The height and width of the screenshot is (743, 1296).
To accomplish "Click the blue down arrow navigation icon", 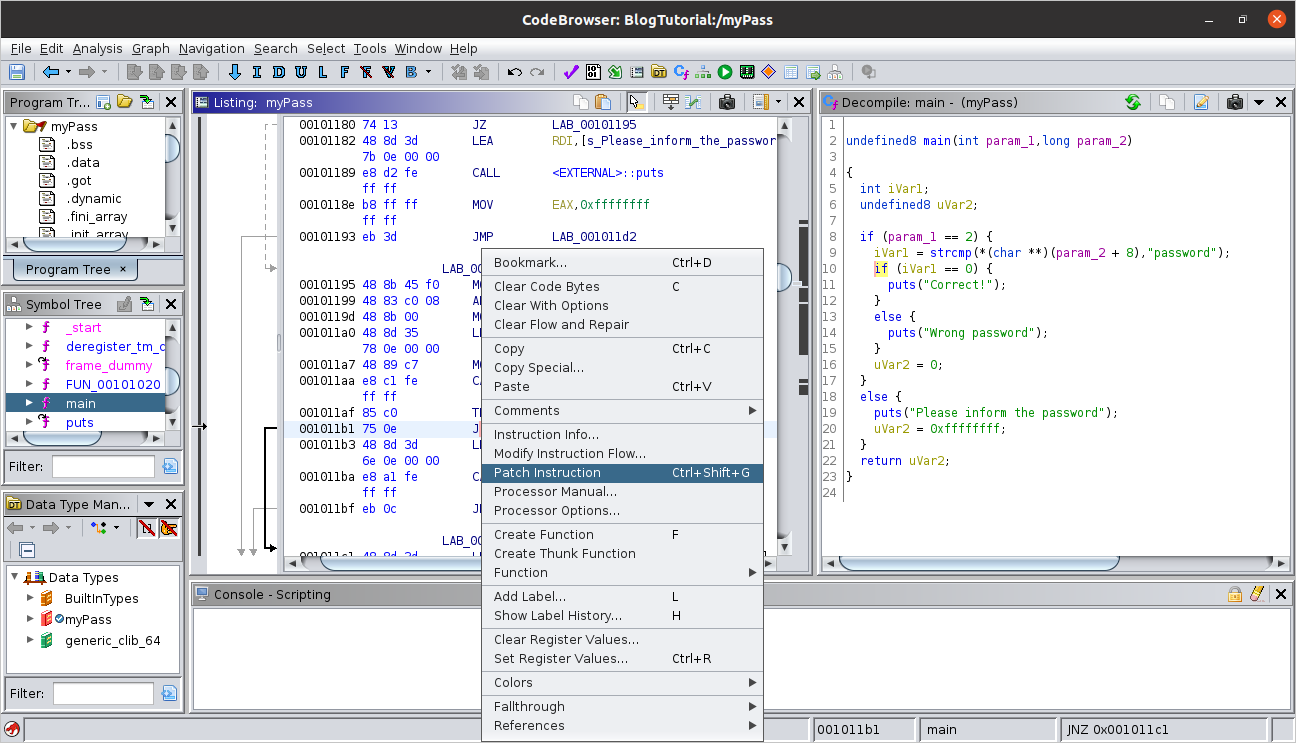I will click(235, 72).
